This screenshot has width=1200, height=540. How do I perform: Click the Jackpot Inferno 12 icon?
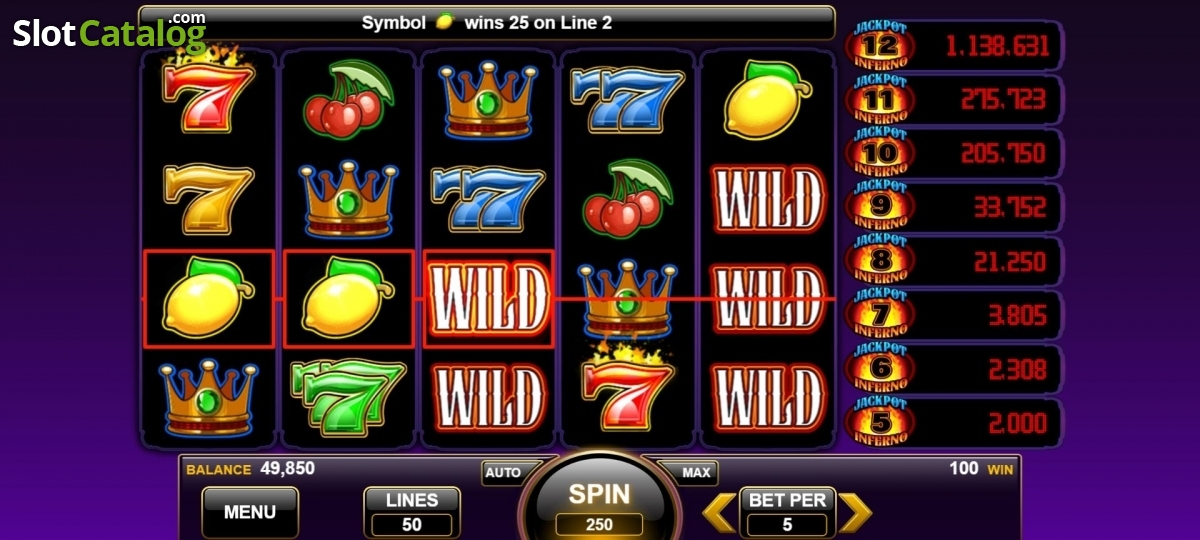(x=880, y=45)
